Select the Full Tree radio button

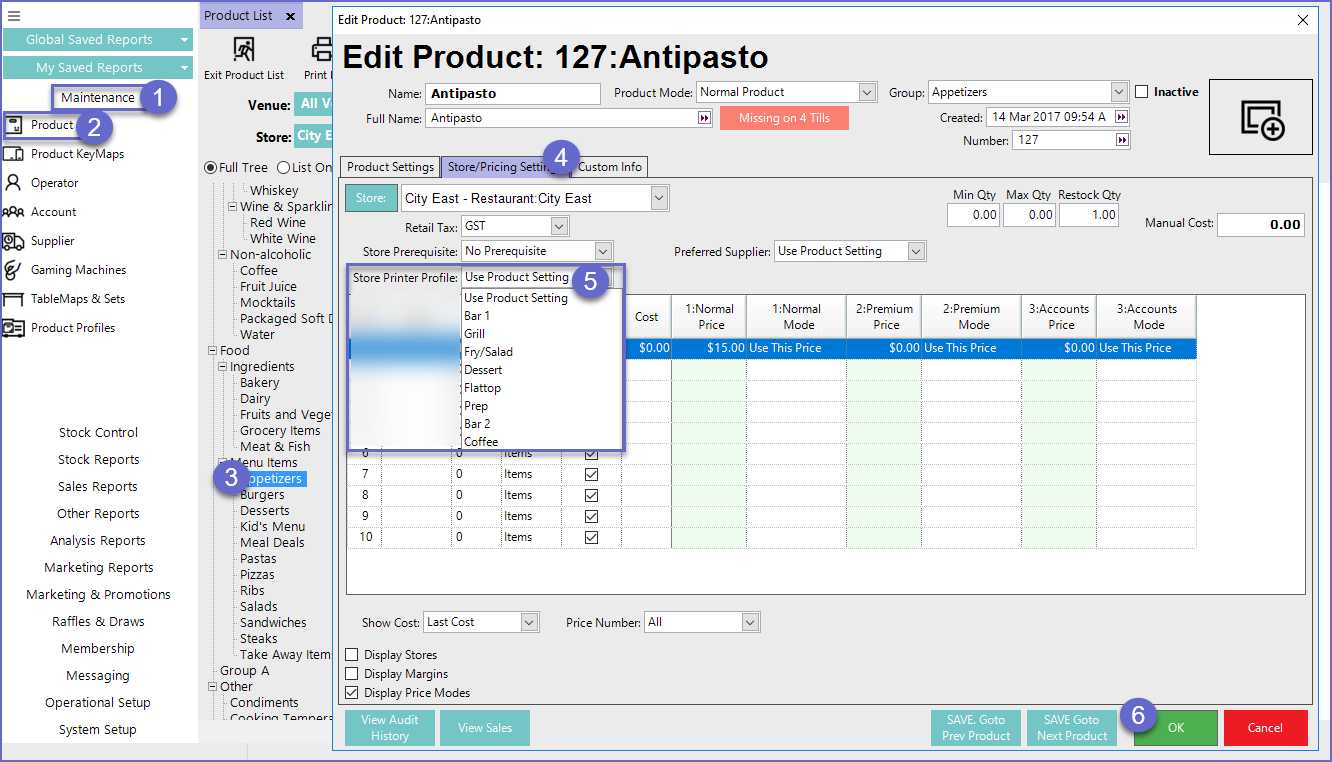210,168
